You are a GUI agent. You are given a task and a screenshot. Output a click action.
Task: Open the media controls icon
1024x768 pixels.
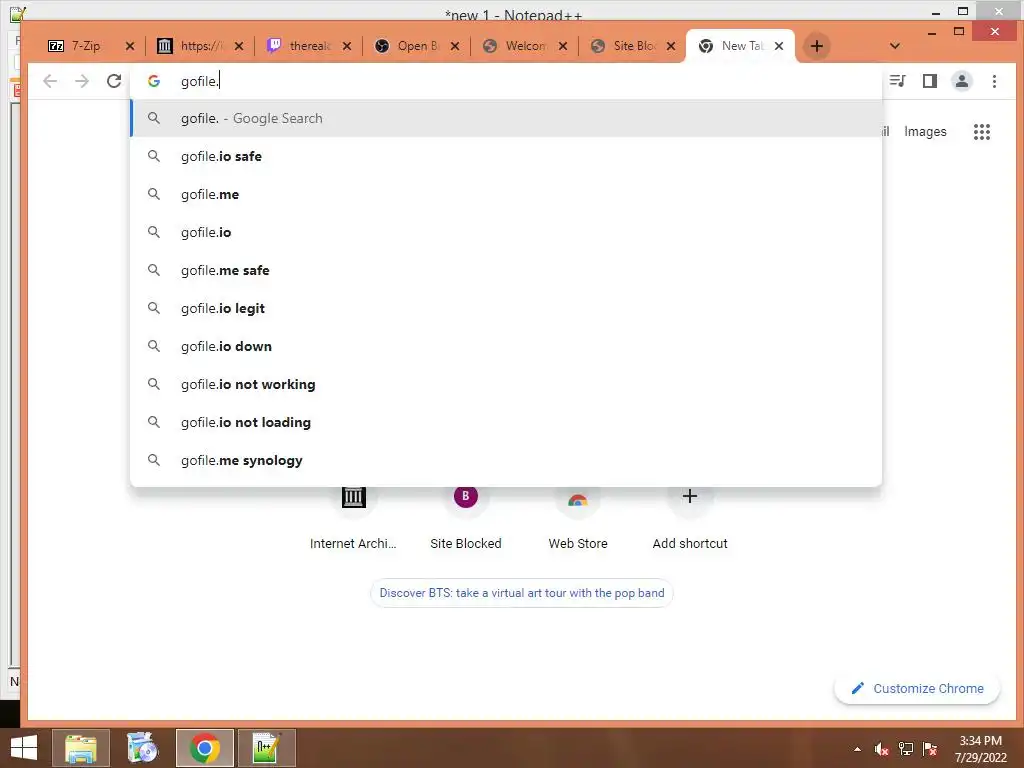coord(897,81)
